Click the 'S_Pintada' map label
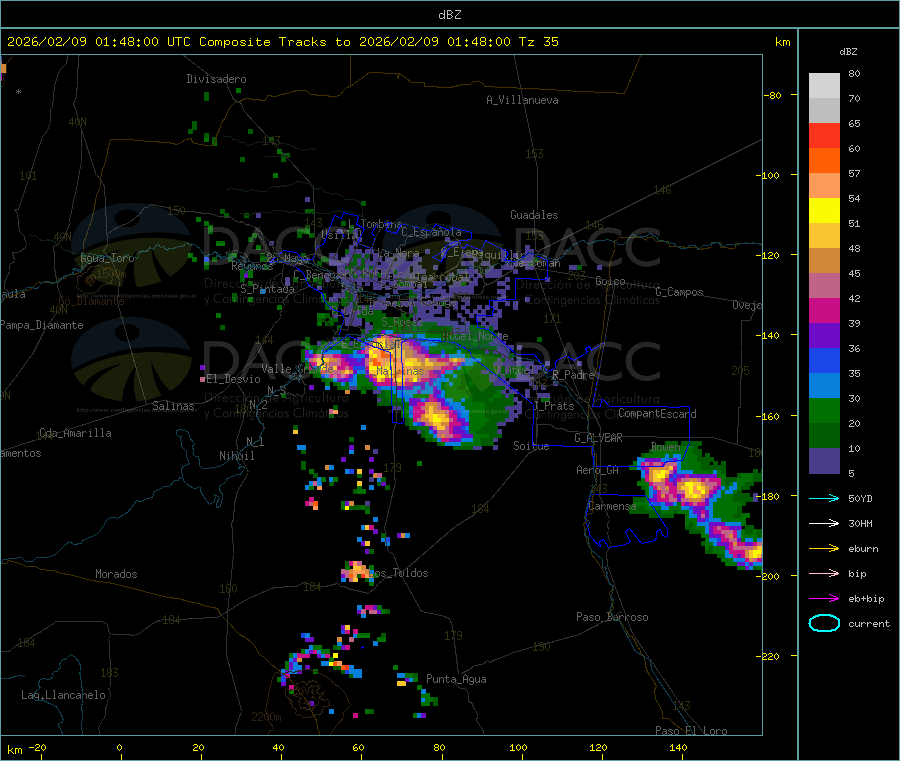The image size is (900, 761). 267,289
